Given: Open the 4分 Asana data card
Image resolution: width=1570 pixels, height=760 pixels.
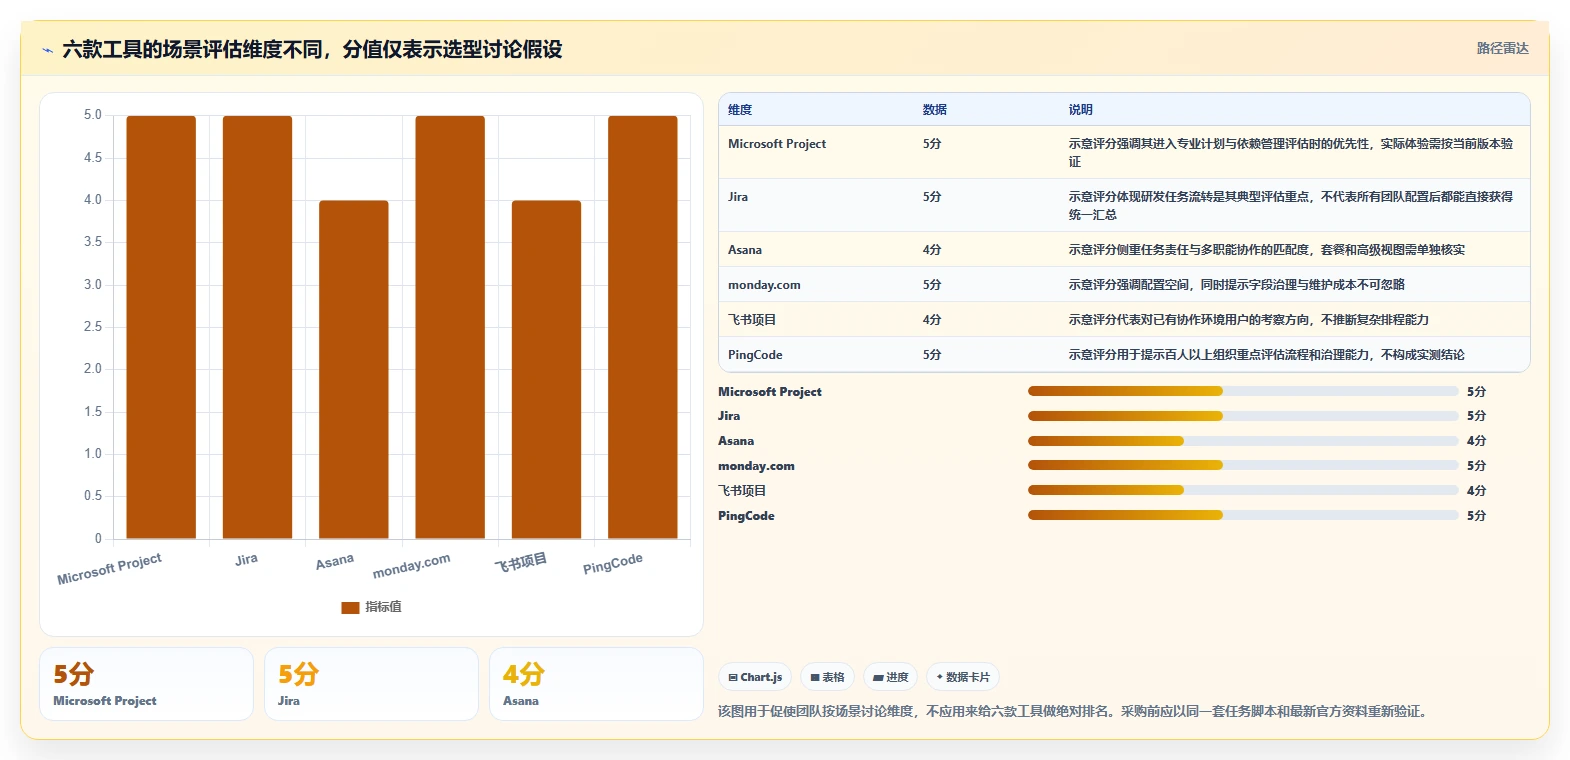Looking at the screenshot, I should 596,684.
